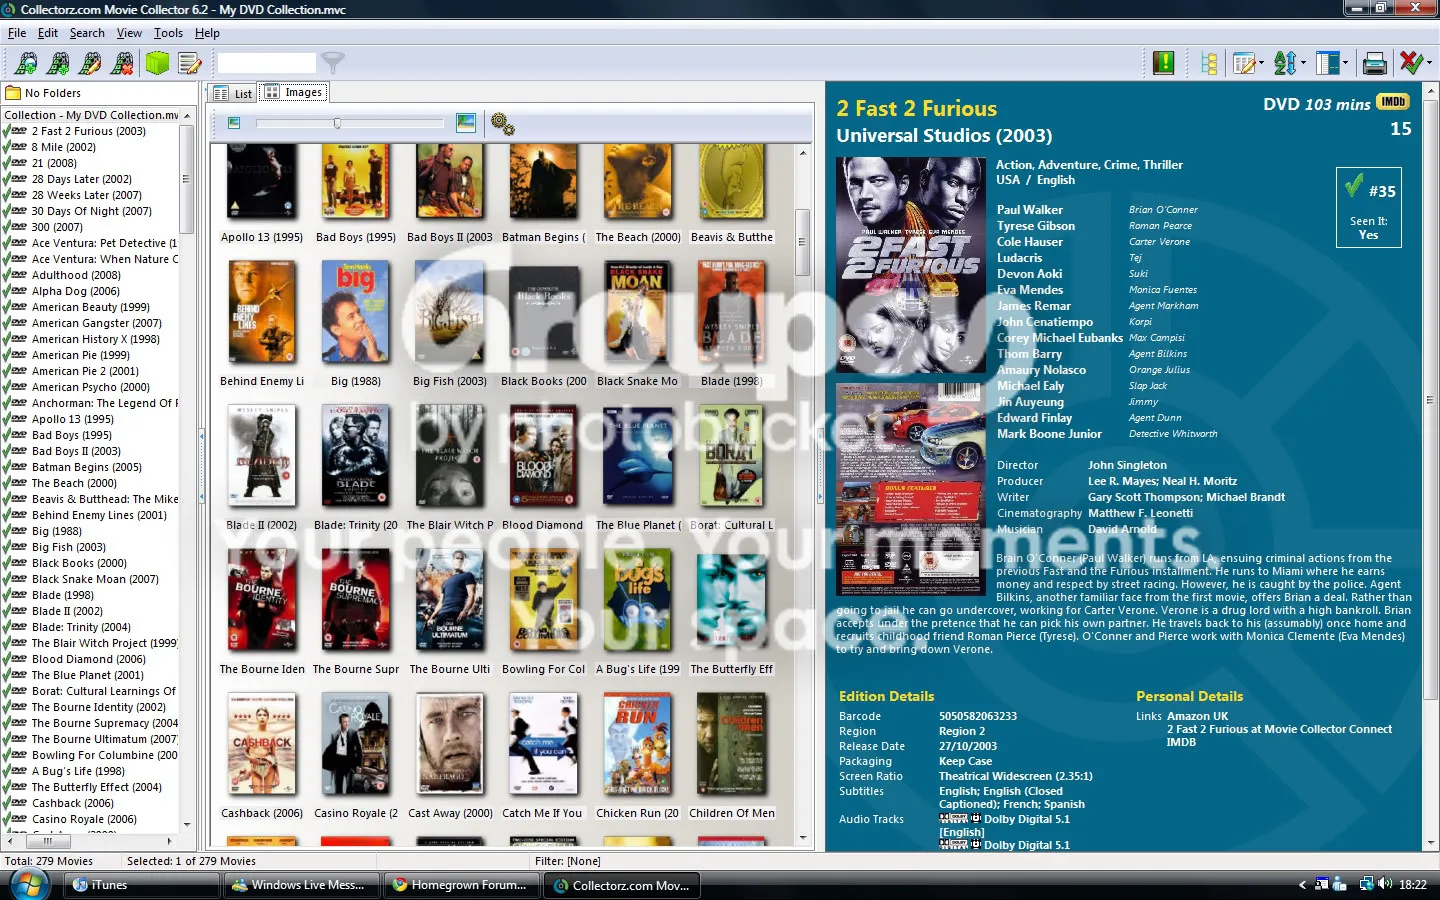Viewport: 1440px width, 900px height.
Task: Open the Windows Start orb
Action: (x=28, y=884)
